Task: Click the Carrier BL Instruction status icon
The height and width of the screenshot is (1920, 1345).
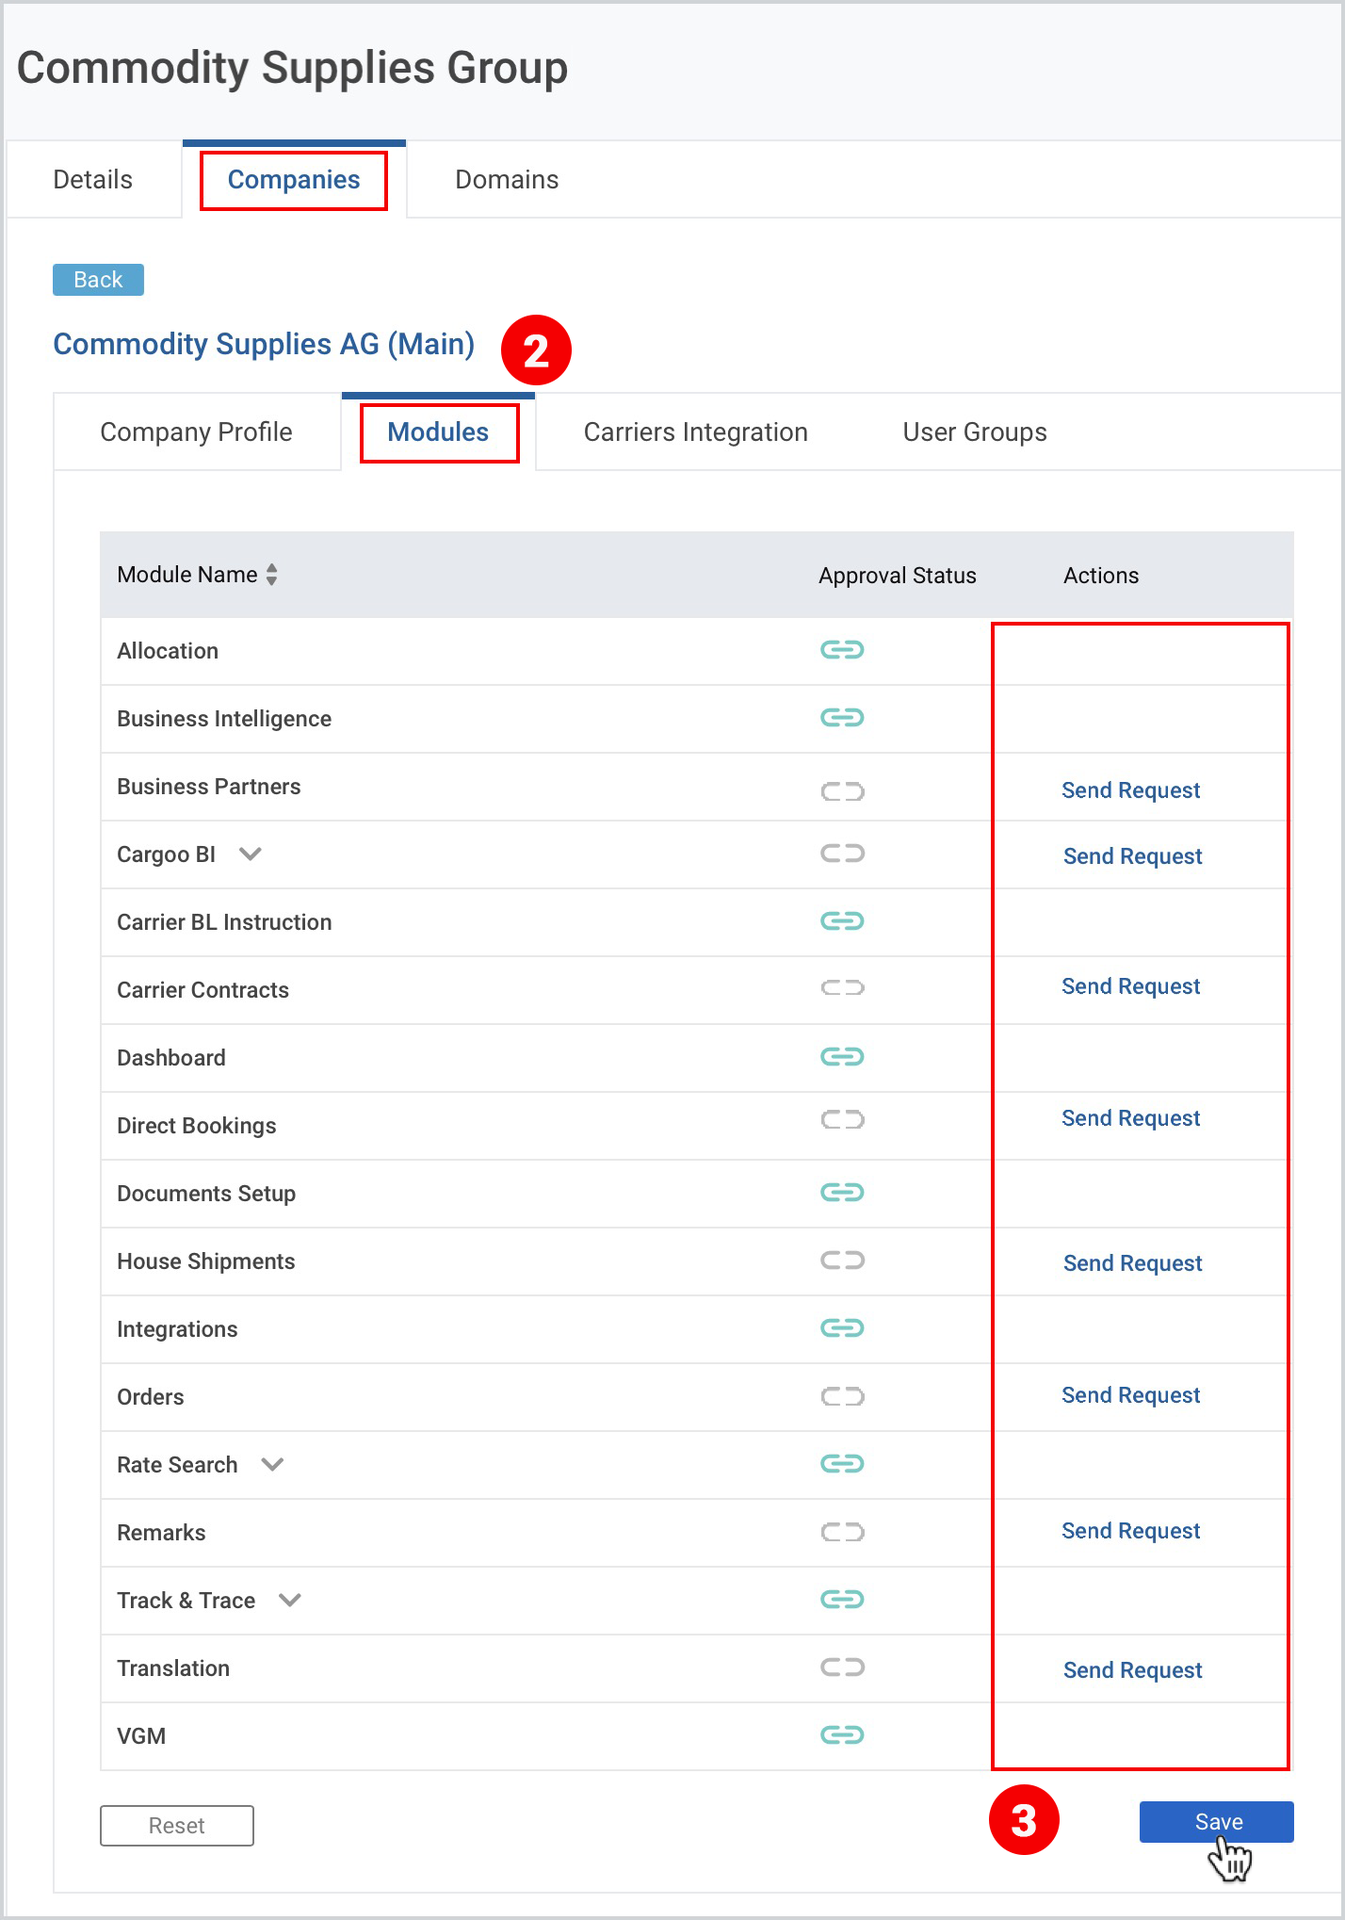Action: tap(842, 921)
